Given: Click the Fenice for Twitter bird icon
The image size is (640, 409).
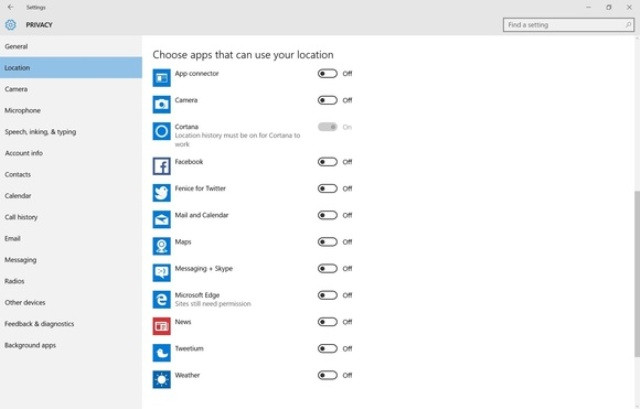Looking at the screenshot, I should click(162, 193).
